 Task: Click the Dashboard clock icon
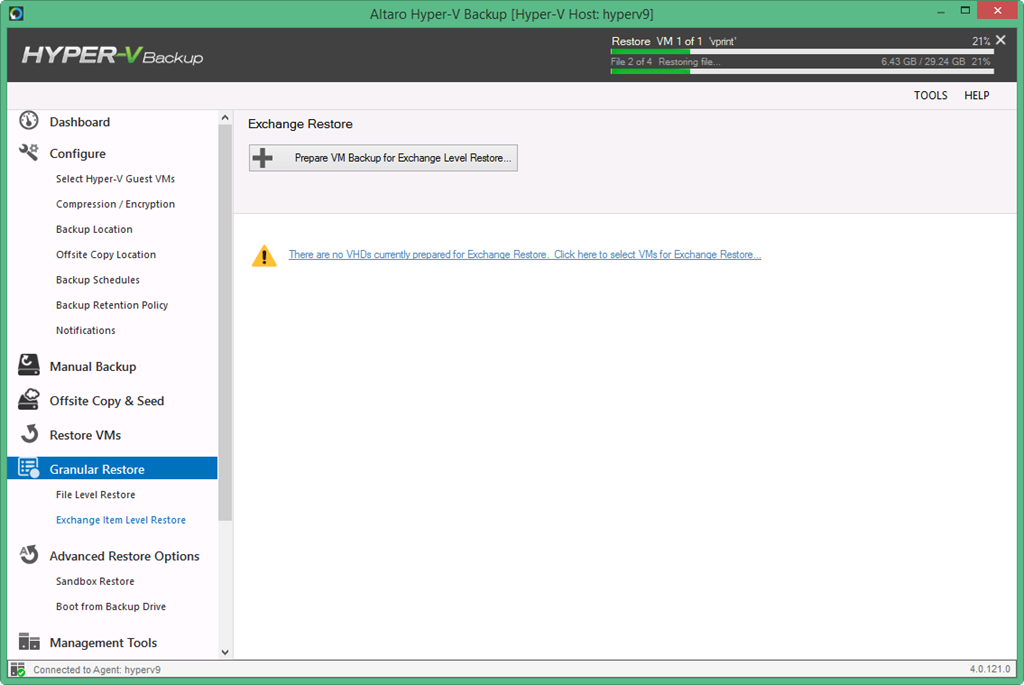[29, 121]
